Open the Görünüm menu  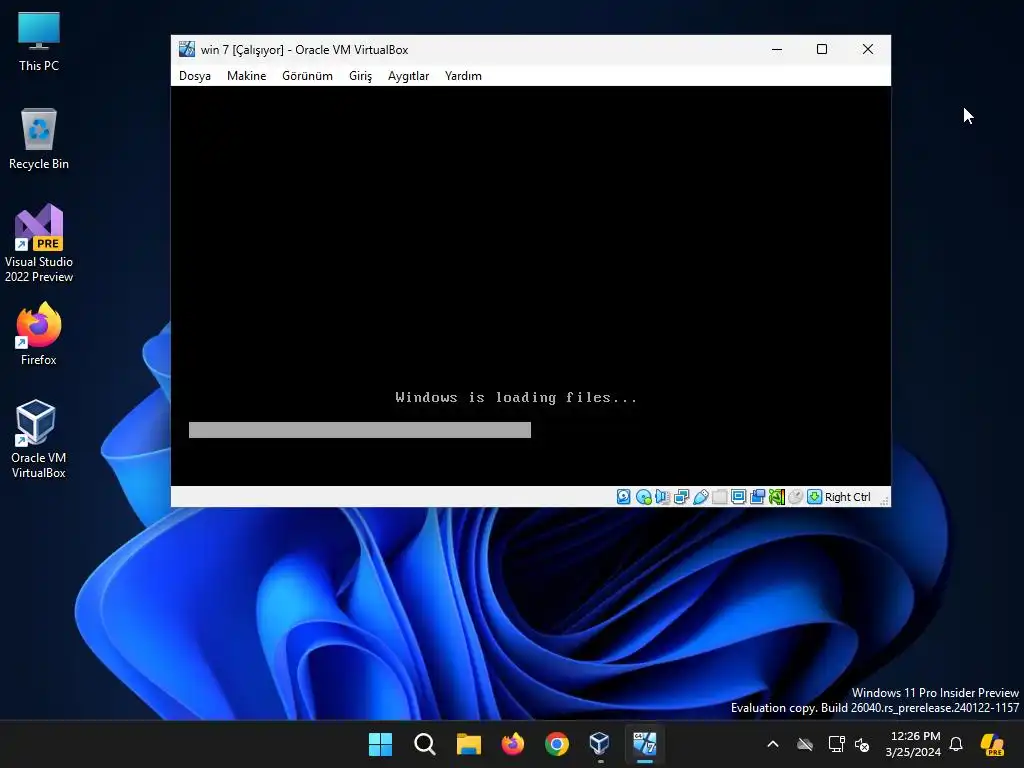click(307, 76)
